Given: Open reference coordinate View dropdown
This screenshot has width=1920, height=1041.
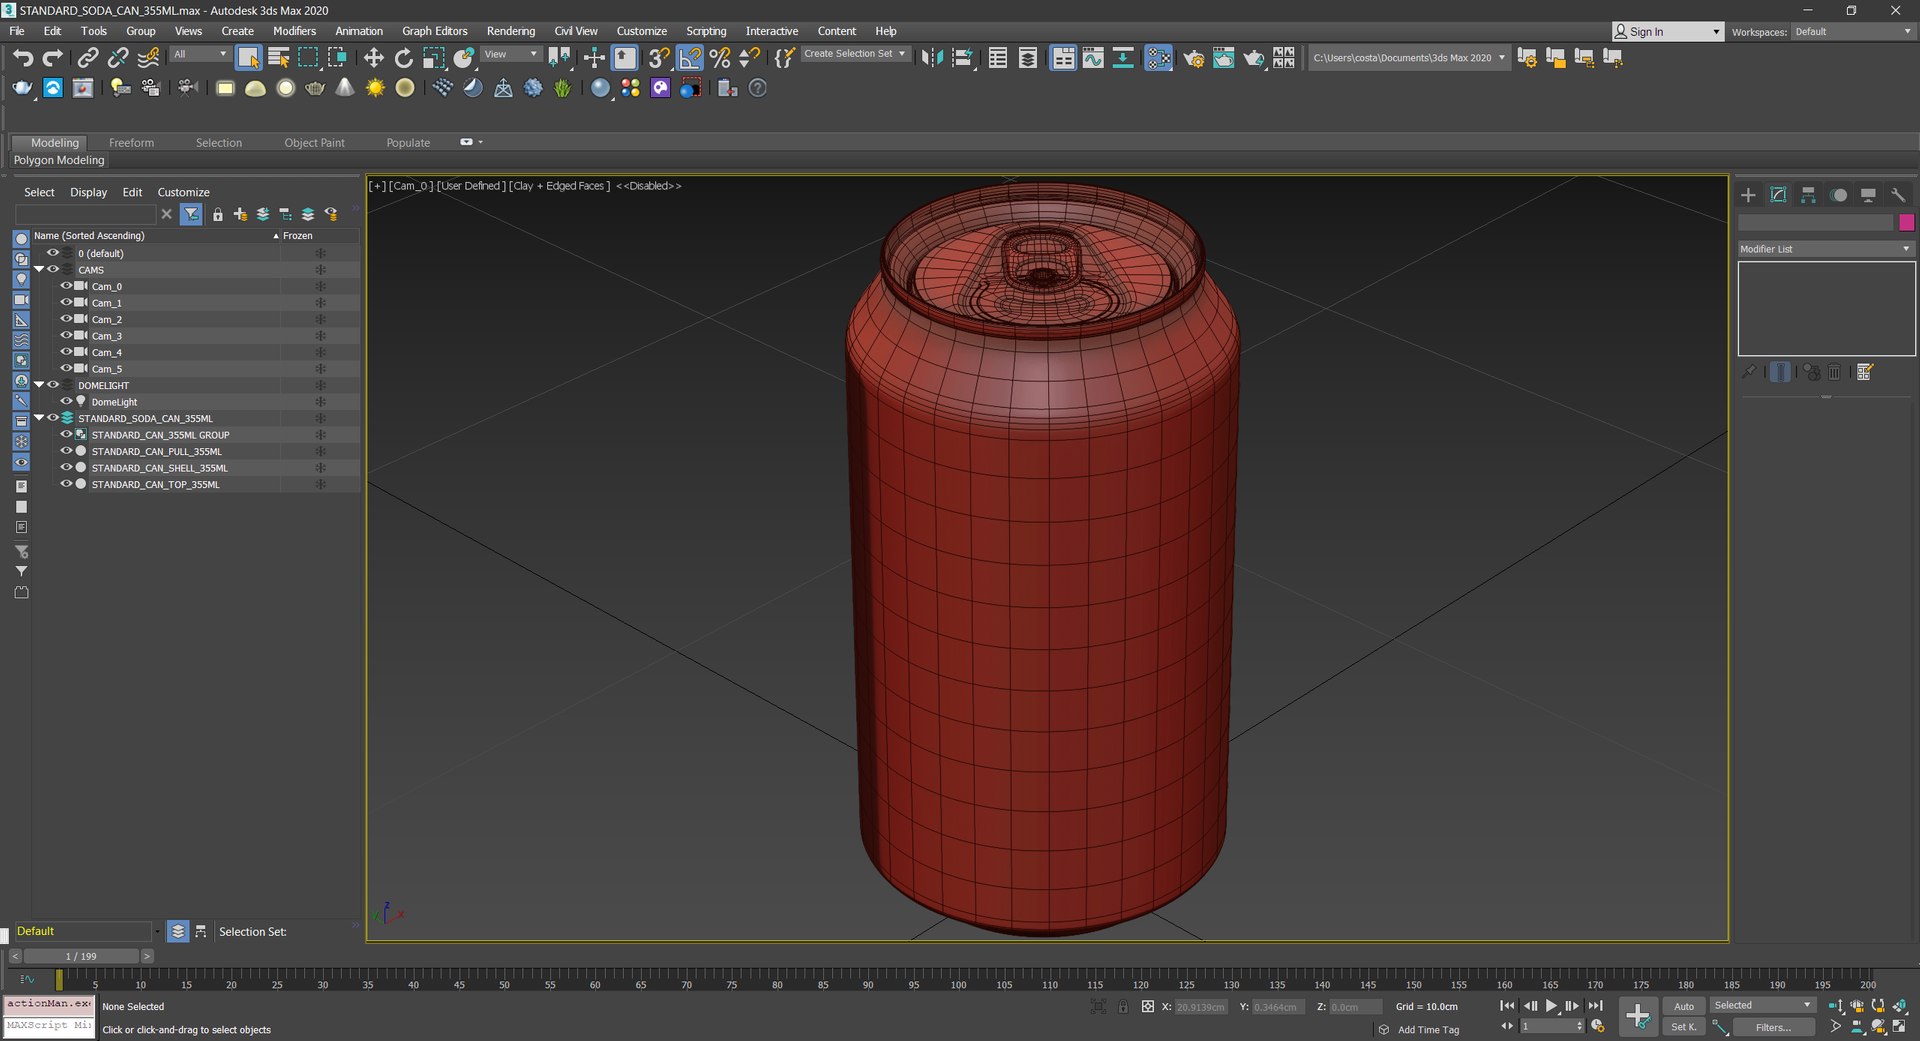Looking at the screenshot, I should coord(511,54).
